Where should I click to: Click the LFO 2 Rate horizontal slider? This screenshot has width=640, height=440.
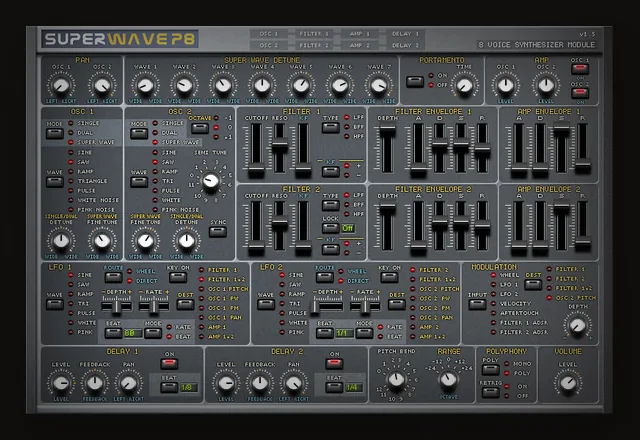coord(365,306)
